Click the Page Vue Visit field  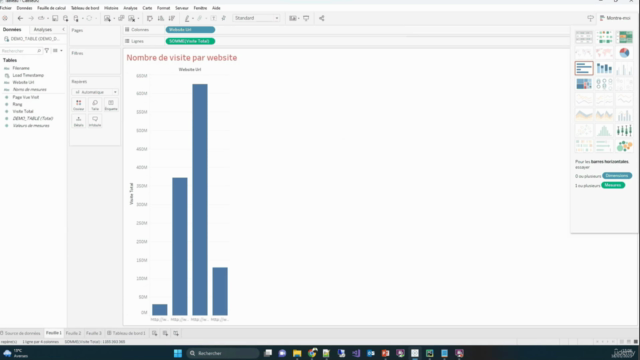tap(26, 97)
